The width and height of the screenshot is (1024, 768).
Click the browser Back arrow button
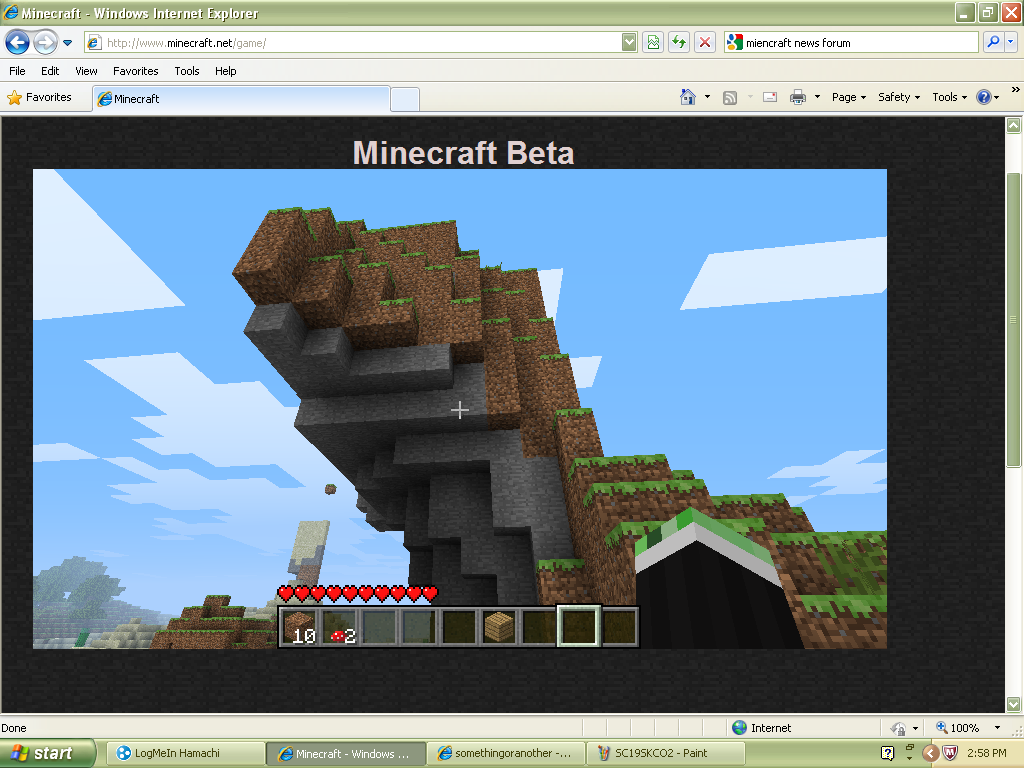18,43
